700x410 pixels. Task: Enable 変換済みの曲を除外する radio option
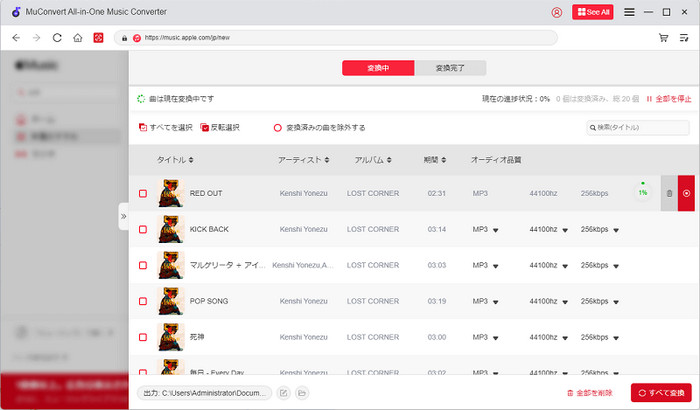tap(279, 128)
